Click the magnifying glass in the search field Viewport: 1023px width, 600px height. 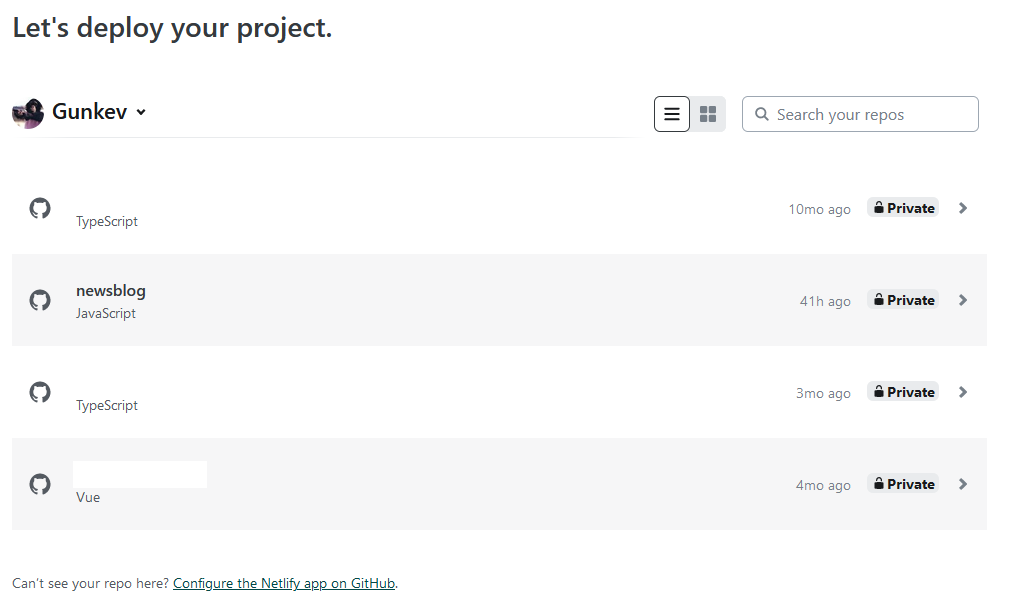[x=762, y=113]
